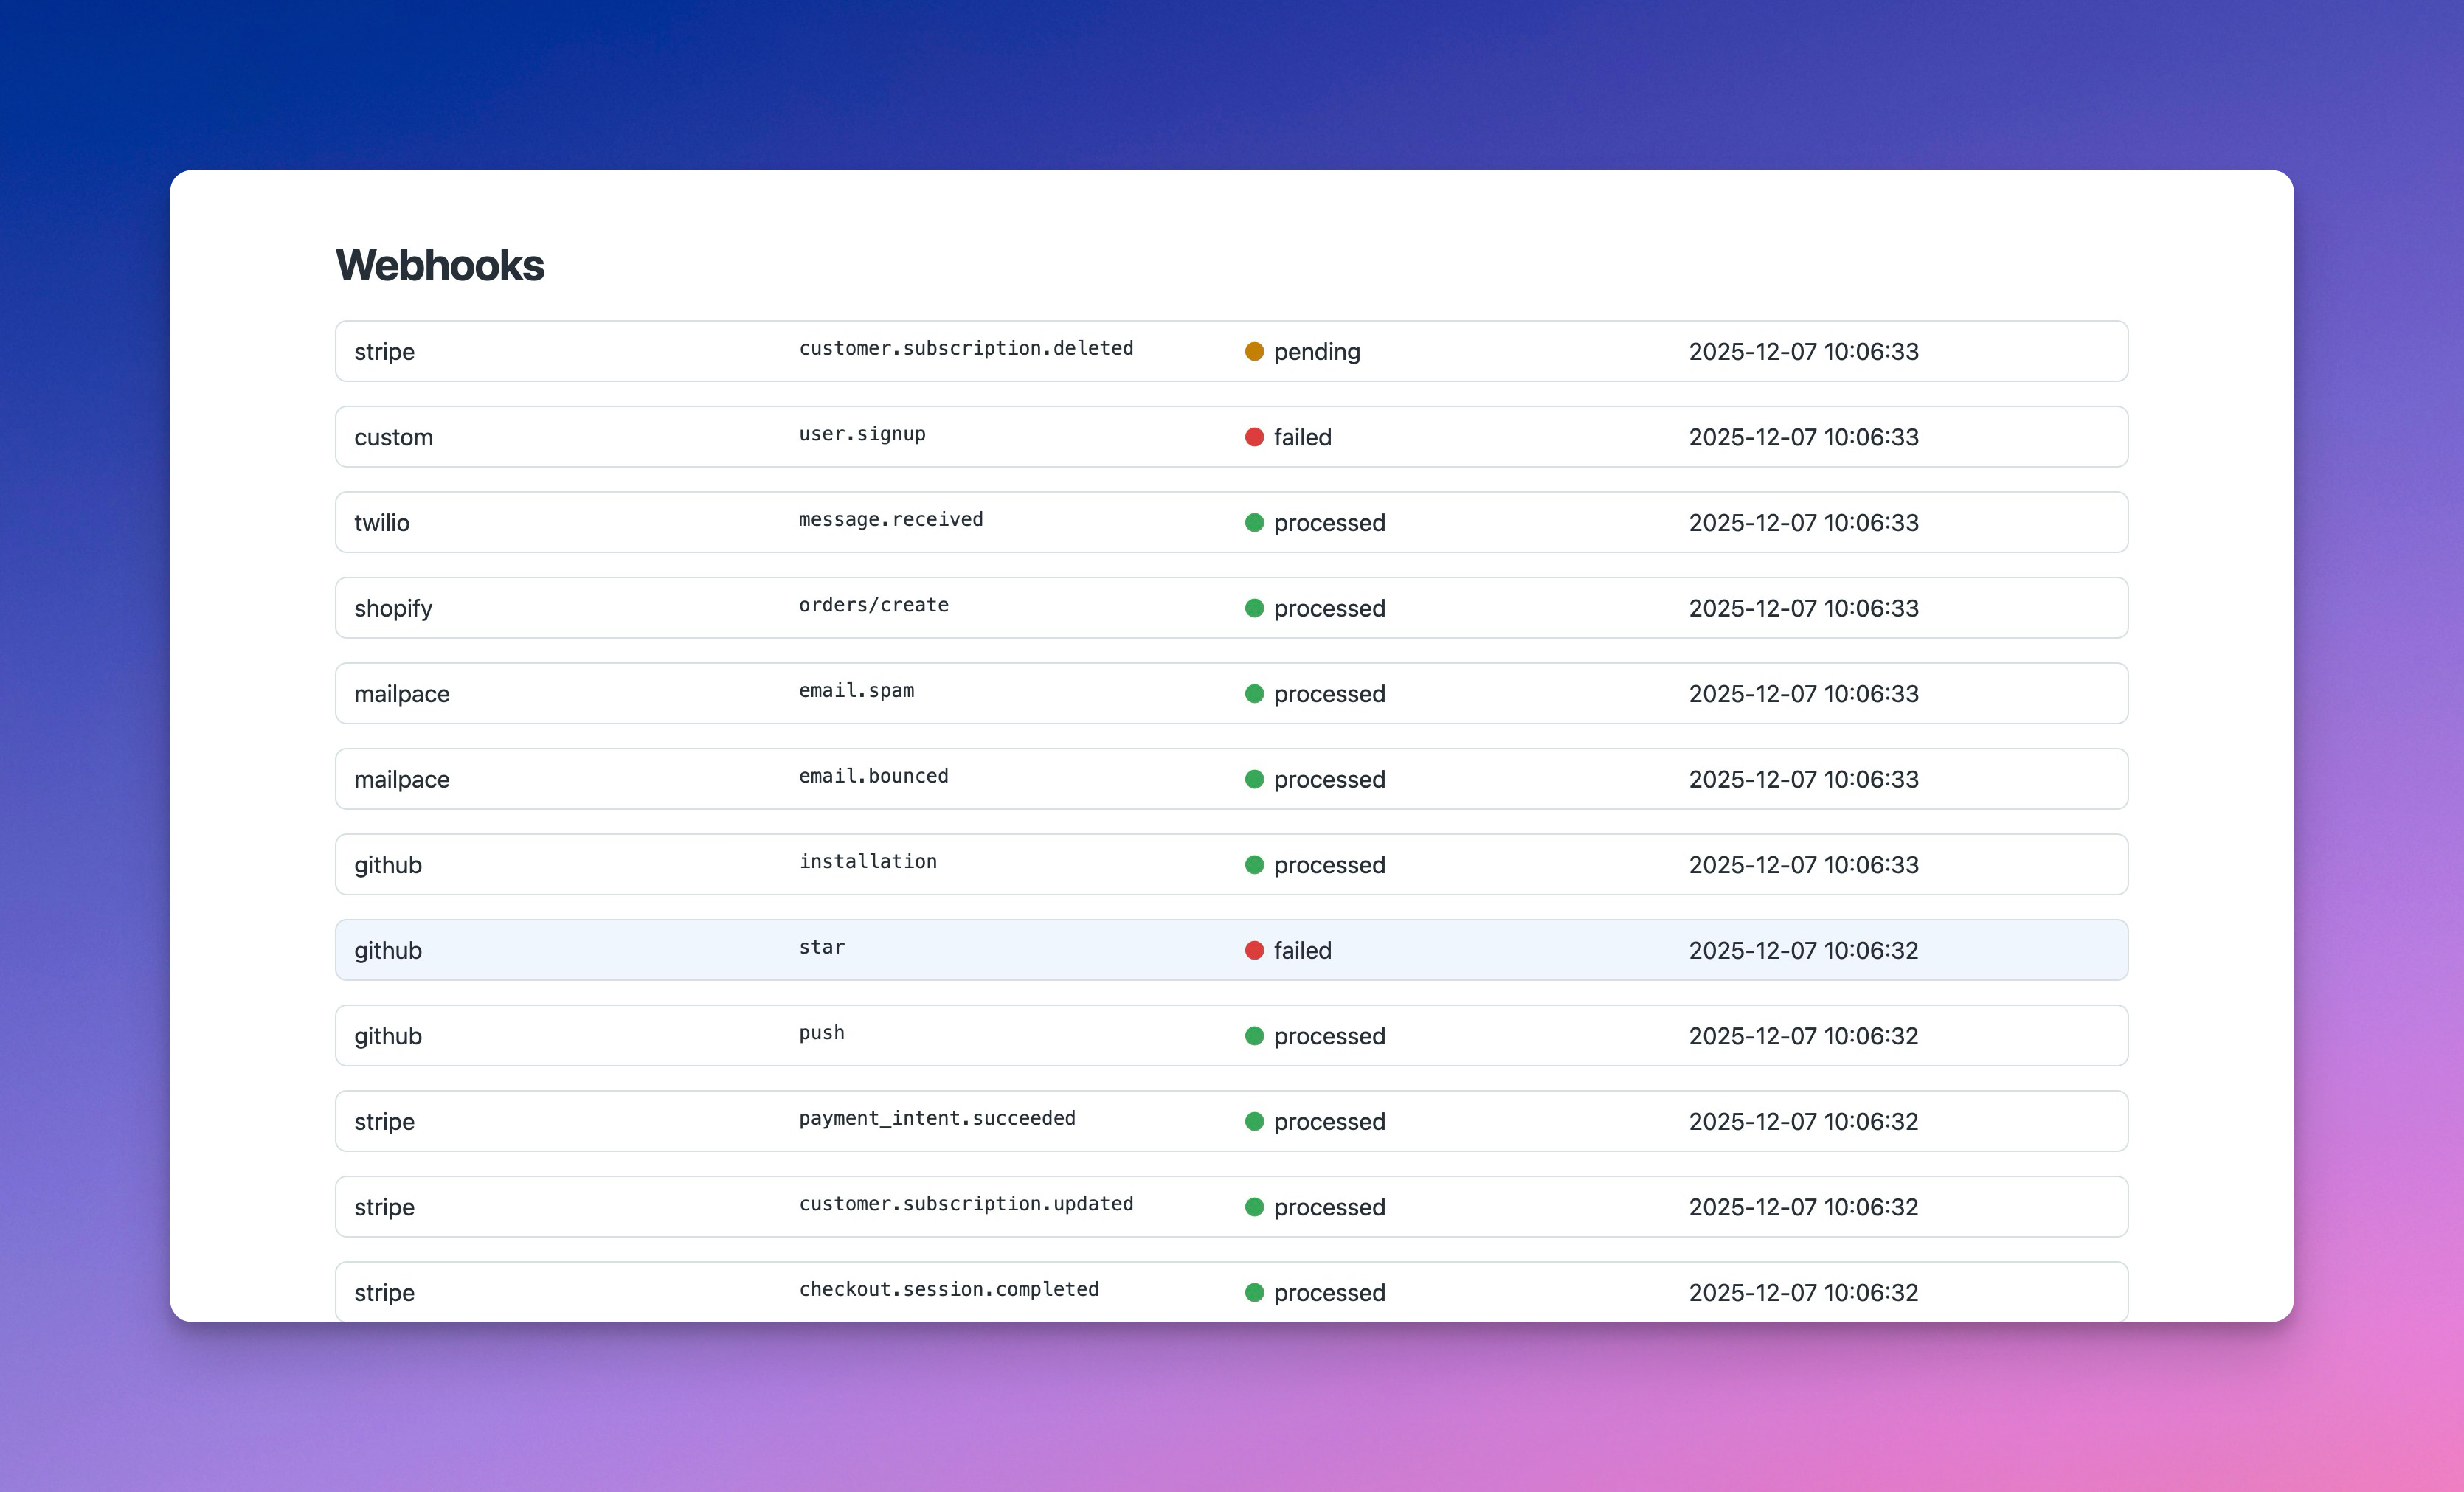
Task: Open the custom user.signup webhook row
Action: [x=862, y=435]
